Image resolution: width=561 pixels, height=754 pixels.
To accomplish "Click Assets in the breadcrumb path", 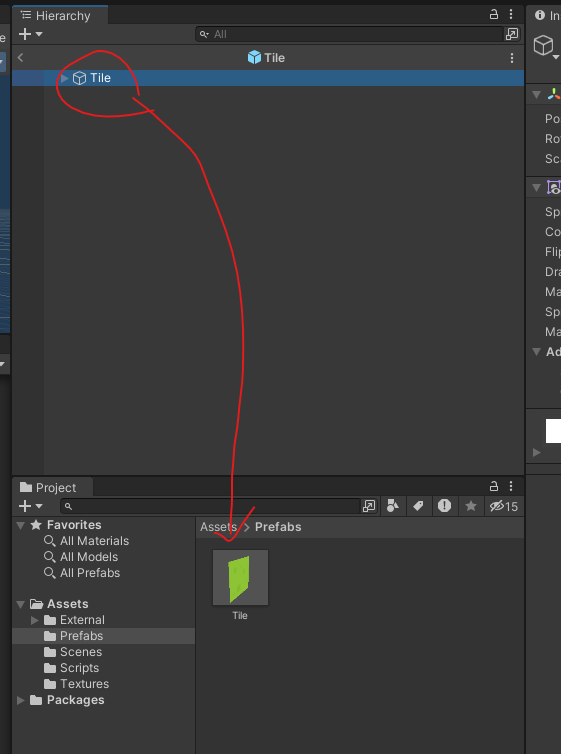I will 218,527.
